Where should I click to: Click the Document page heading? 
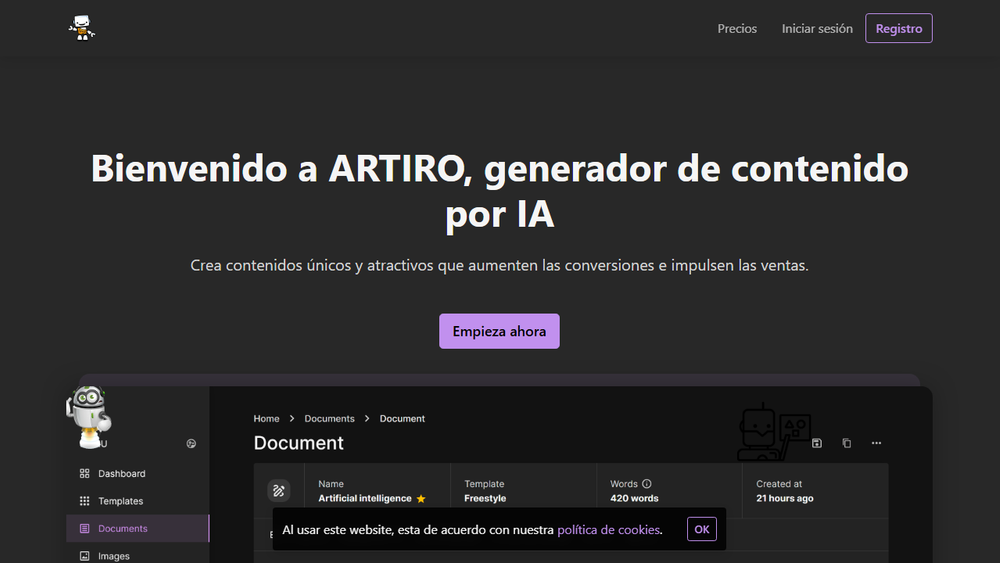pyautogui.click(x=298, y=443)
